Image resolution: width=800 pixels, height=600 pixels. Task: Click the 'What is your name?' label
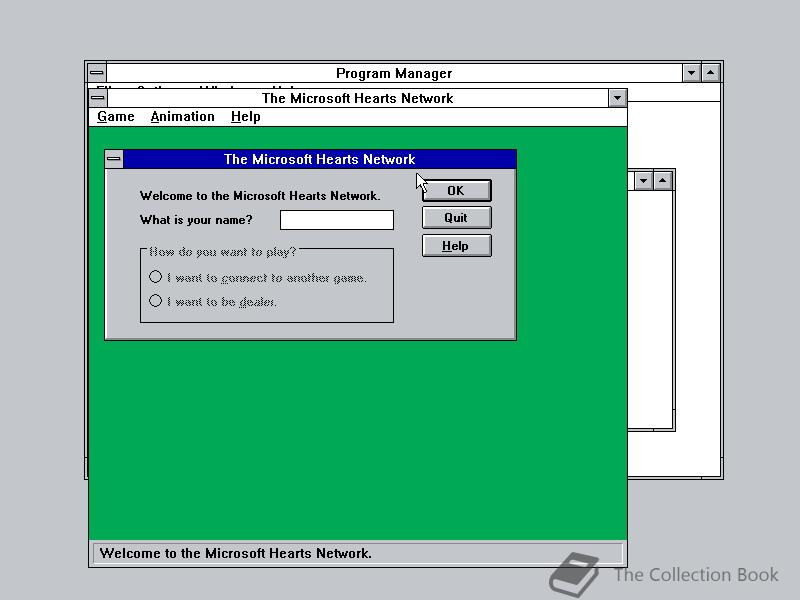(196, 220)
